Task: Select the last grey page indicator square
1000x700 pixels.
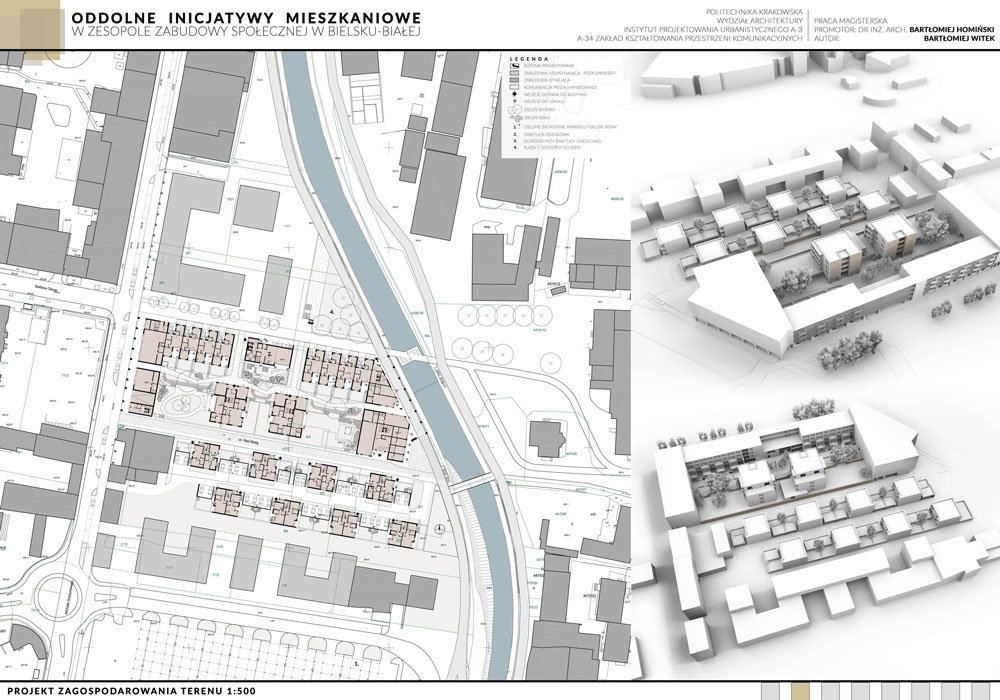Action: tap(980, 690)
